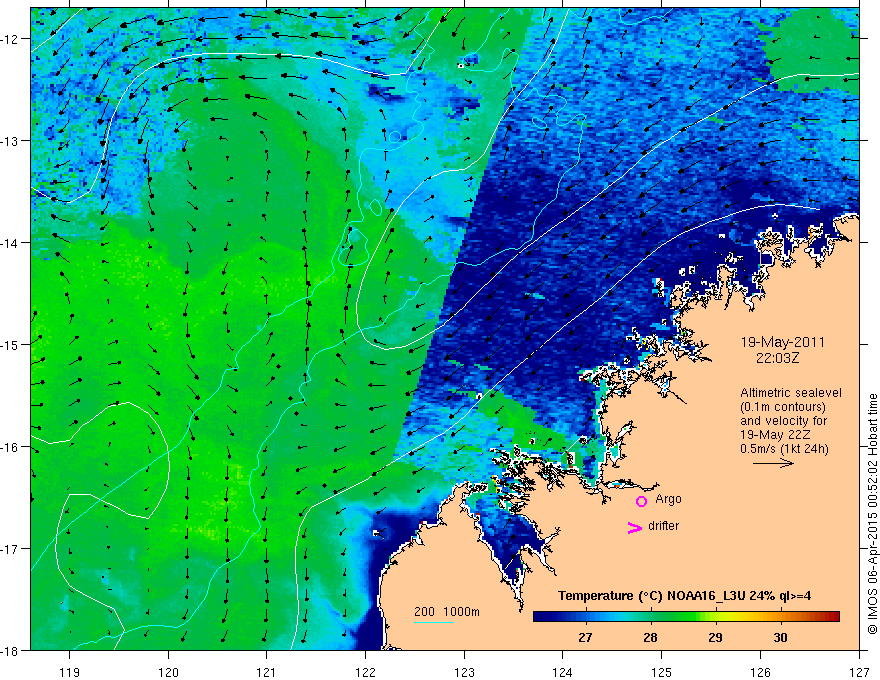Click the magenta Argo circle legend symbol
Image resolution: width=880 pixels, height=680 pixels.
[x=641, y=501]
